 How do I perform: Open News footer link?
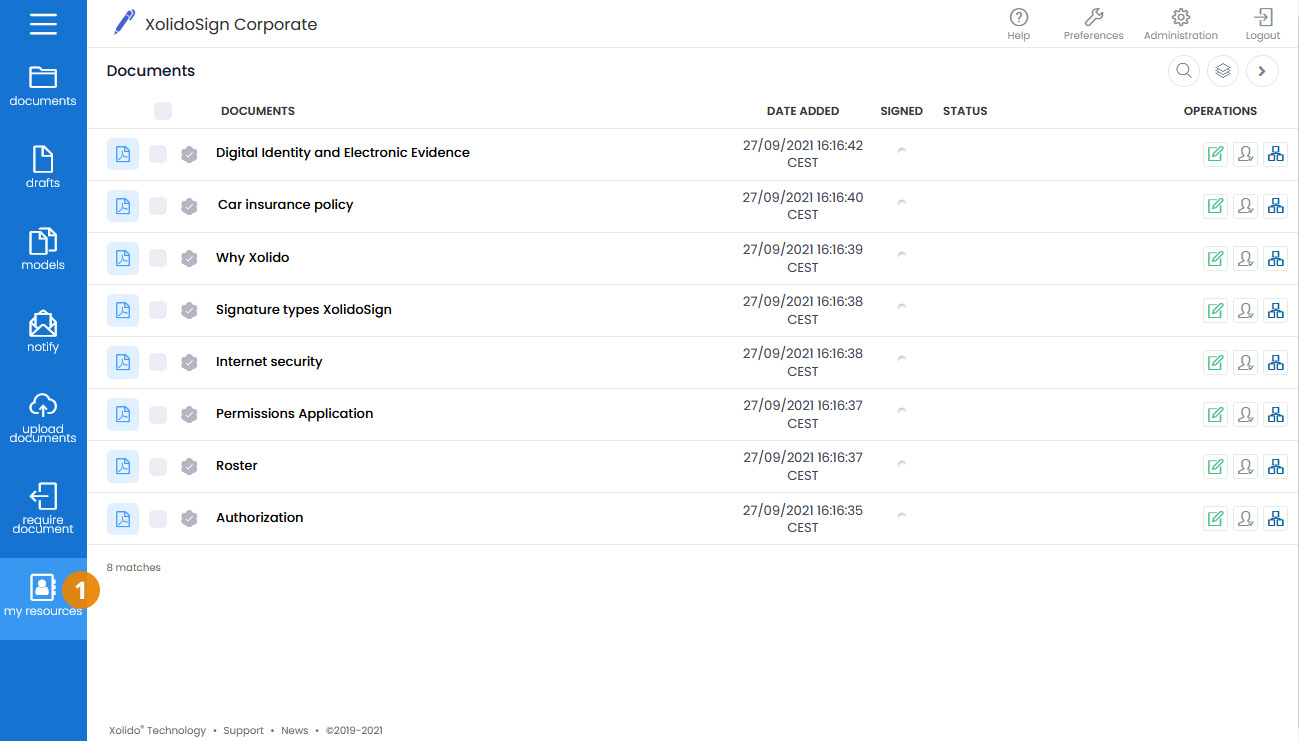(x=295, y=731)
